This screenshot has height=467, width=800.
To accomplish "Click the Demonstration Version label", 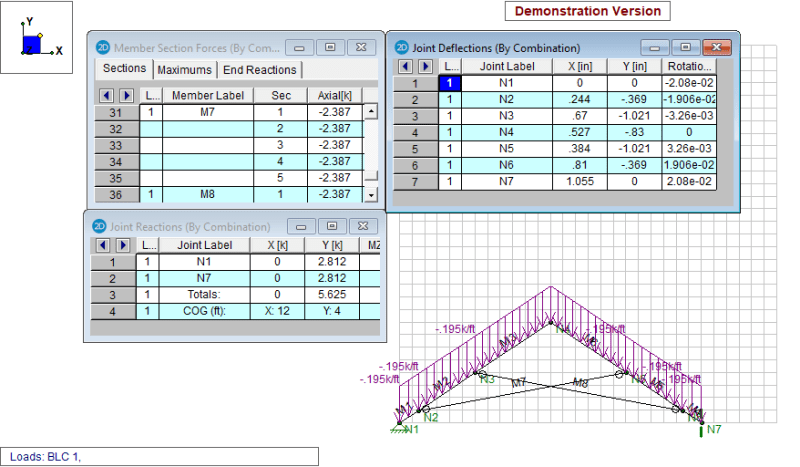I will (x=587, y=11).
